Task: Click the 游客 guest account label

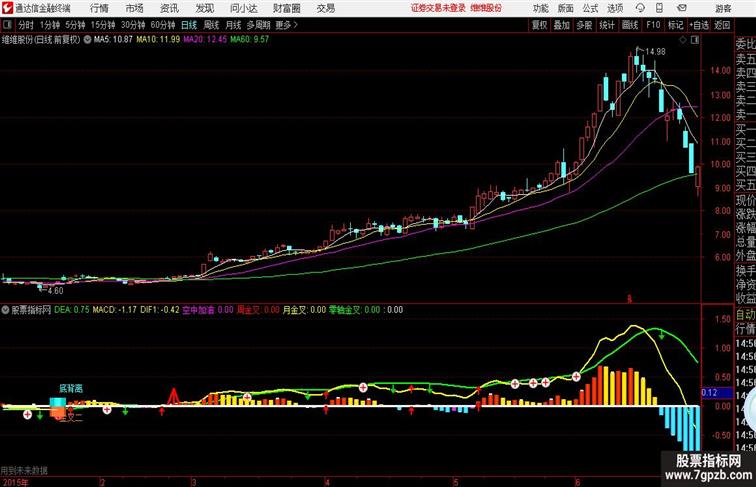Action: [x=723, y=9]
